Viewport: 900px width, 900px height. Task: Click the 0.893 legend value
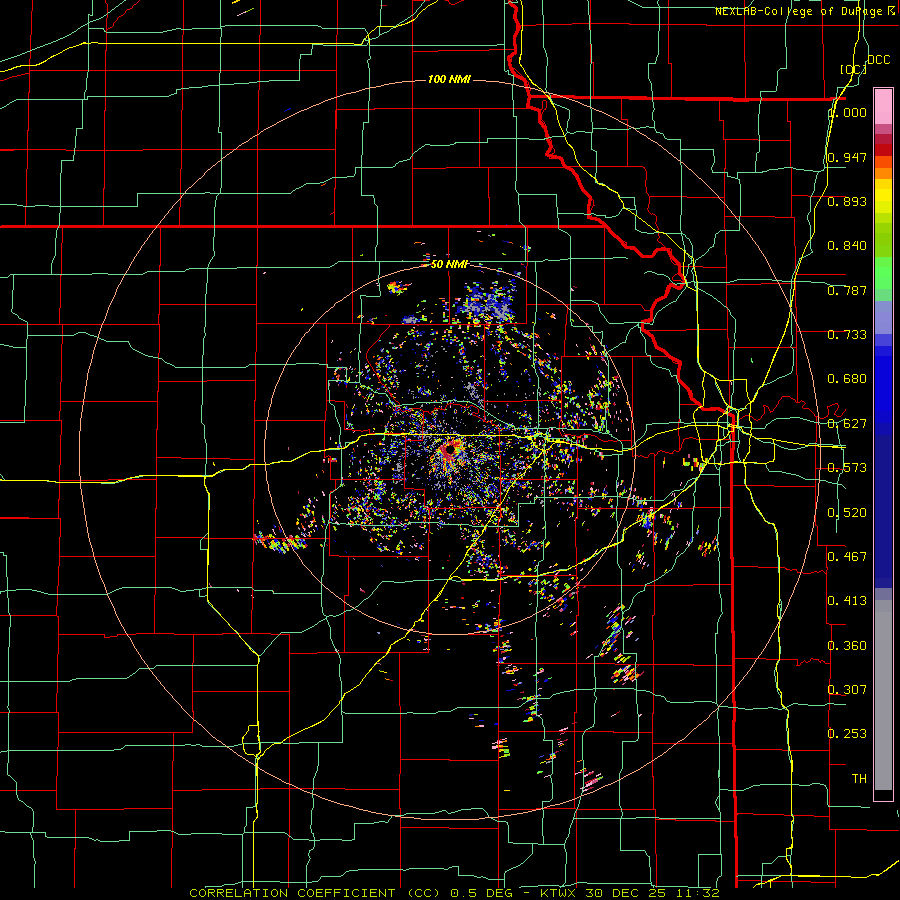[847, 201]
